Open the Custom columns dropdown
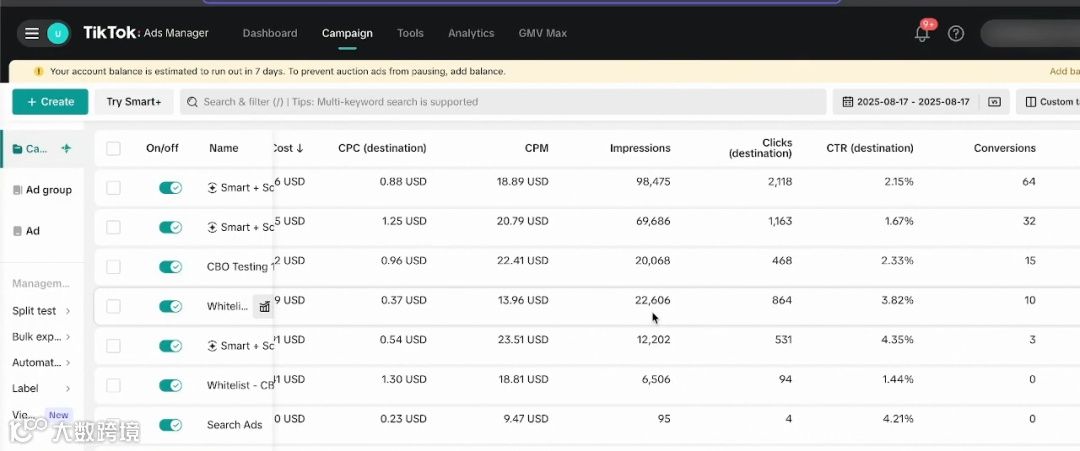Screen dimensions: 1080x451 [1048, 102]
